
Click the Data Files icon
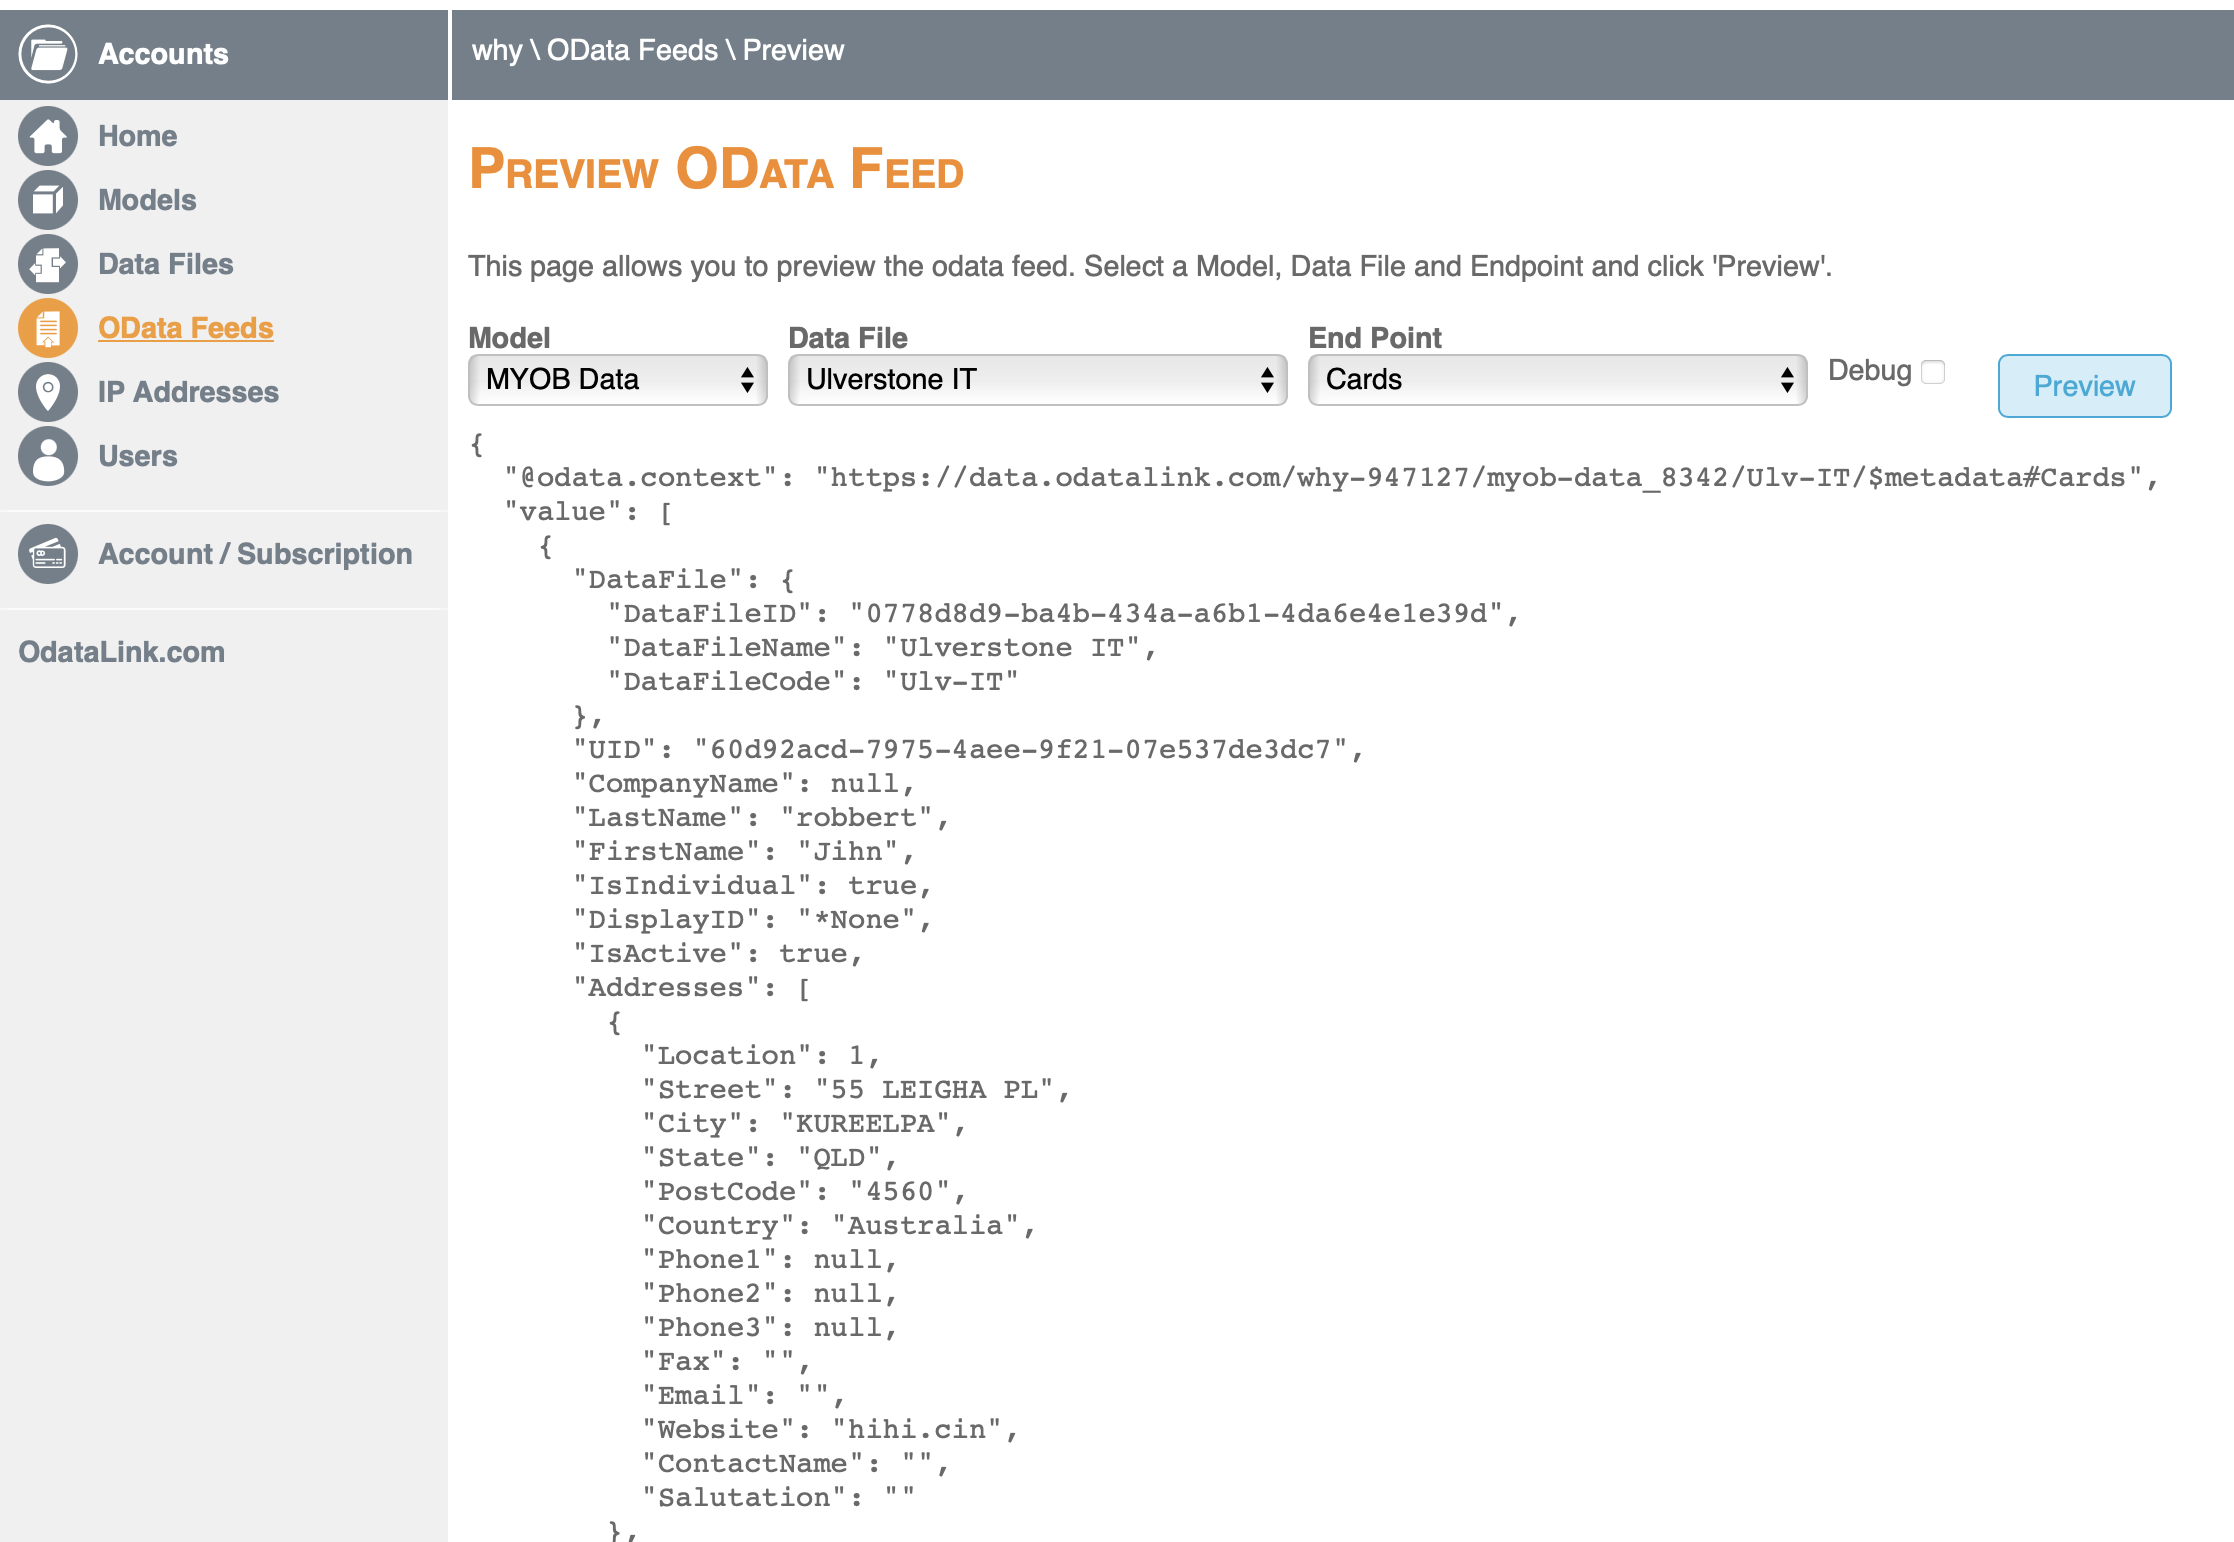click(x=47, y=264)
